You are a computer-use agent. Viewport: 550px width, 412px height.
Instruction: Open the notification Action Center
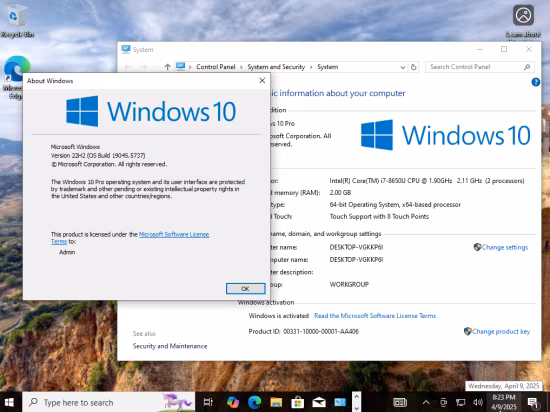coord(533,403)
